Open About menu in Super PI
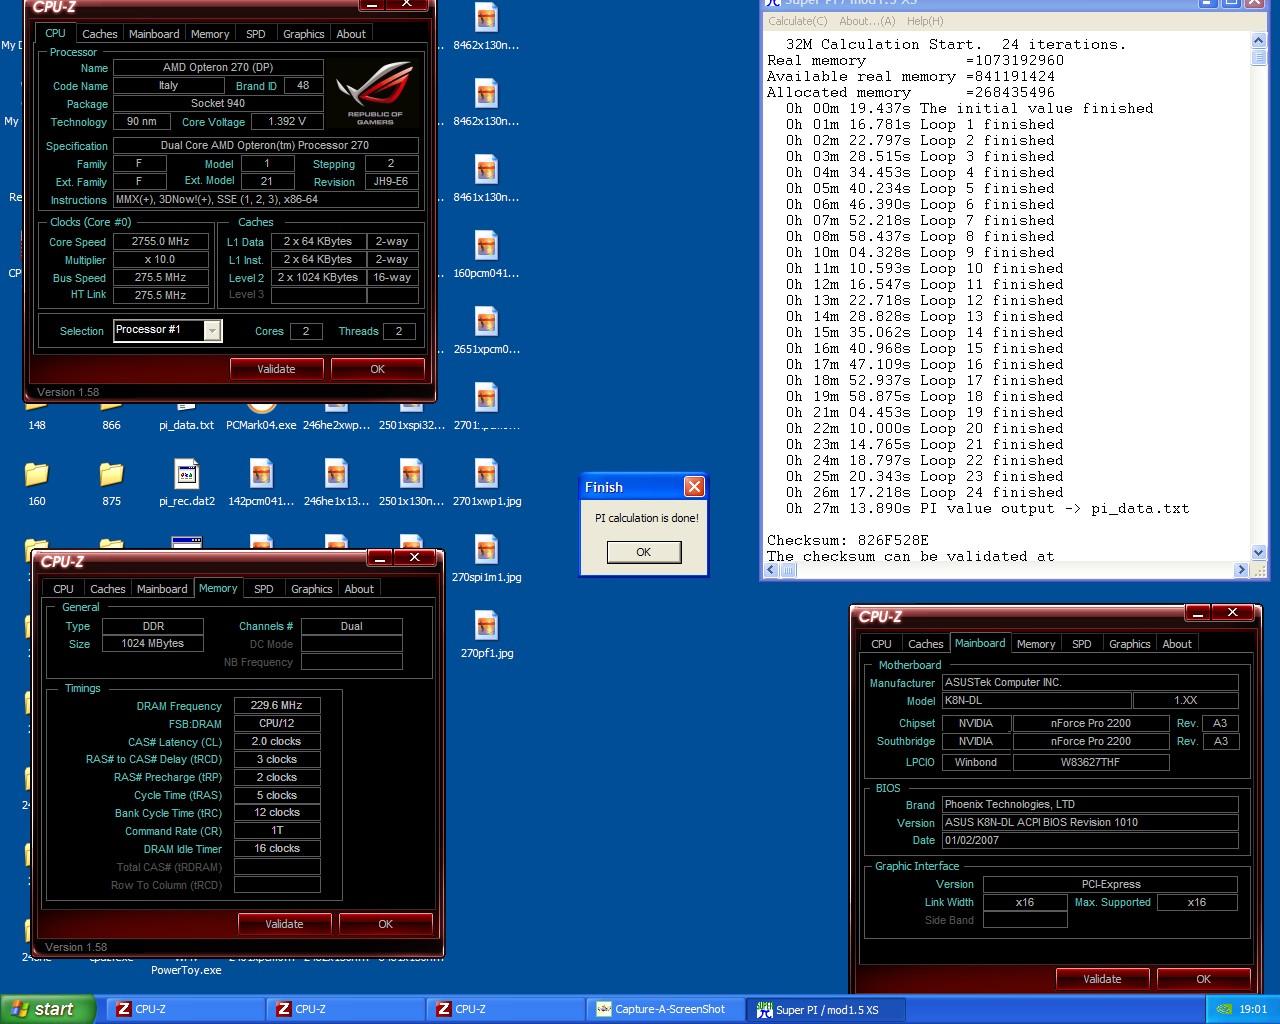The image size is (1280, 1024). pos(867,21)
